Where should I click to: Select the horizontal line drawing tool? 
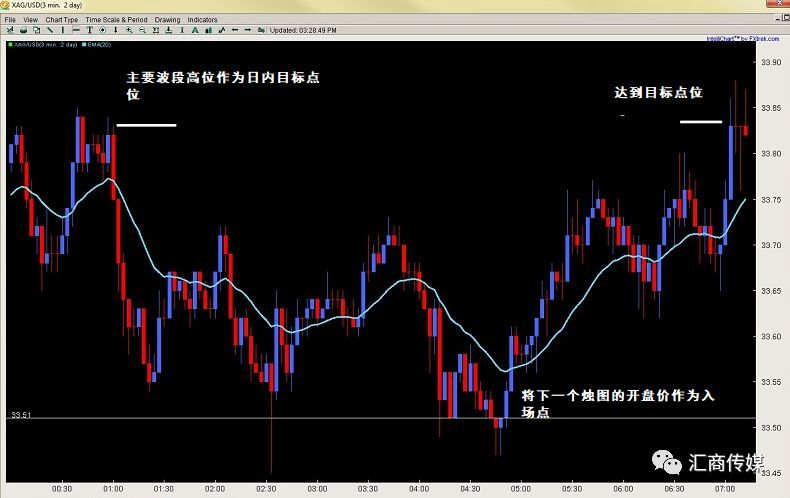[x=76, y=30]
